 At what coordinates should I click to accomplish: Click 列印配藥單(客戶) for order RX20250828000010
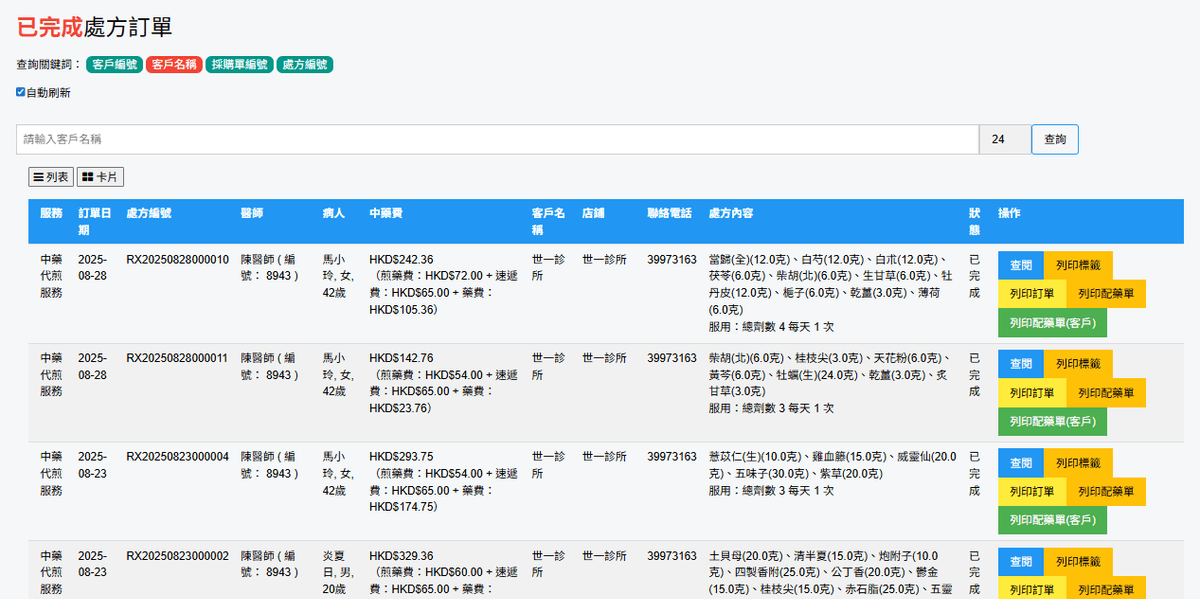1052,323
